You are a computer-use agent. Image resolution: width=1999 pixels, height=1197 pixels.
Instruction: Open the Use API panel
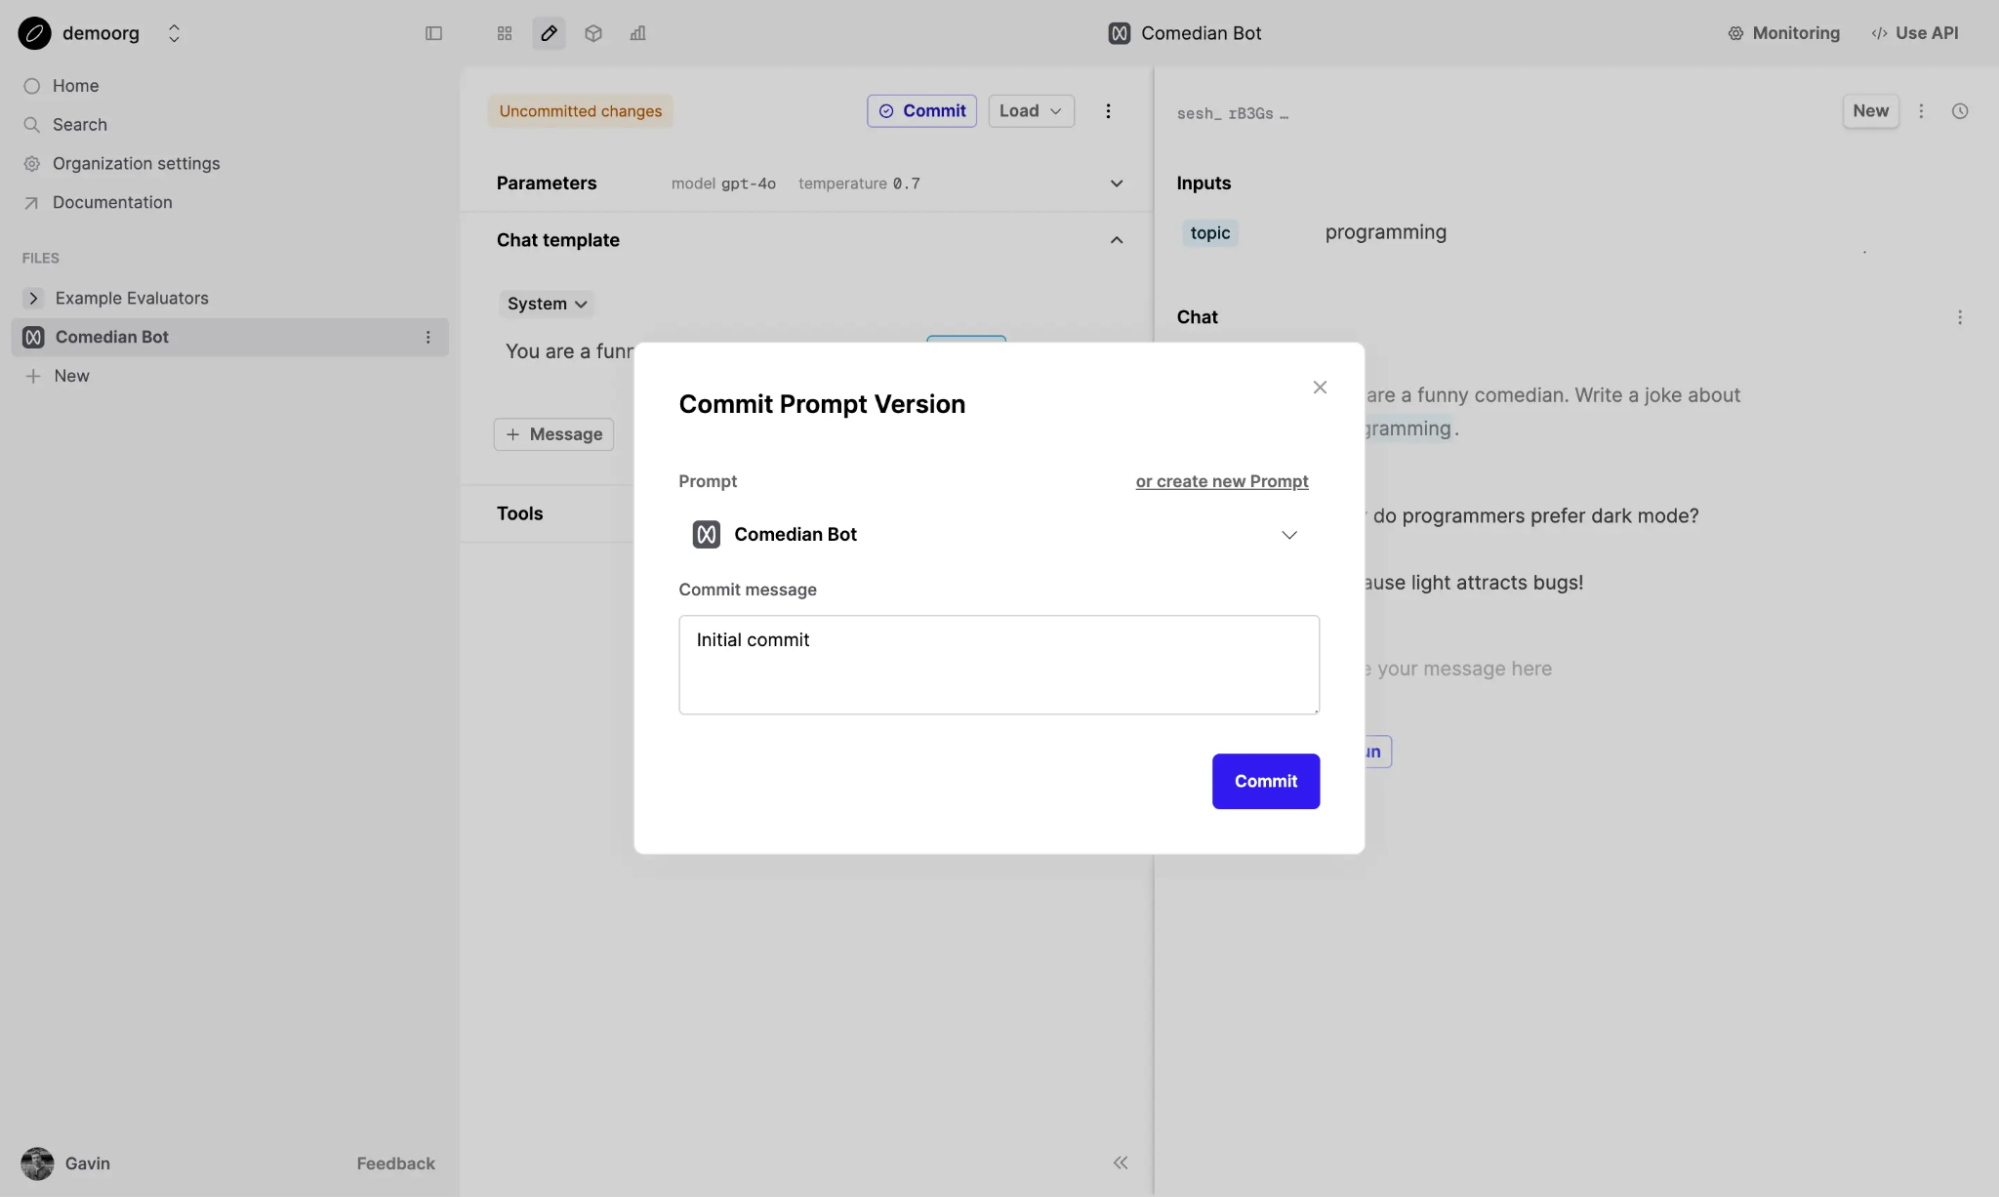pyautogui.click(x=1913, y=32)
